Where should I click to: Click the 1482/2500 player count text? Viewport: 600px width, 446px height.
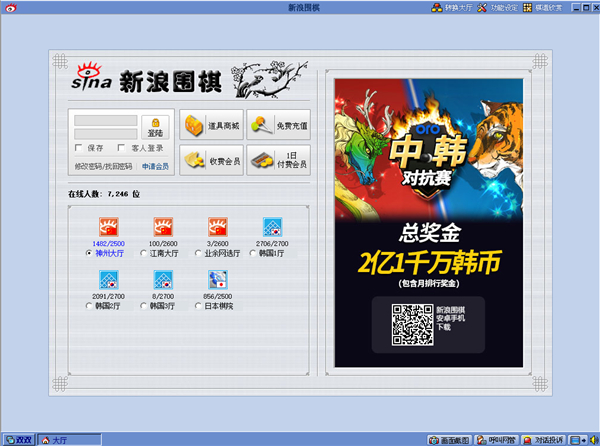tap(109, 244)
